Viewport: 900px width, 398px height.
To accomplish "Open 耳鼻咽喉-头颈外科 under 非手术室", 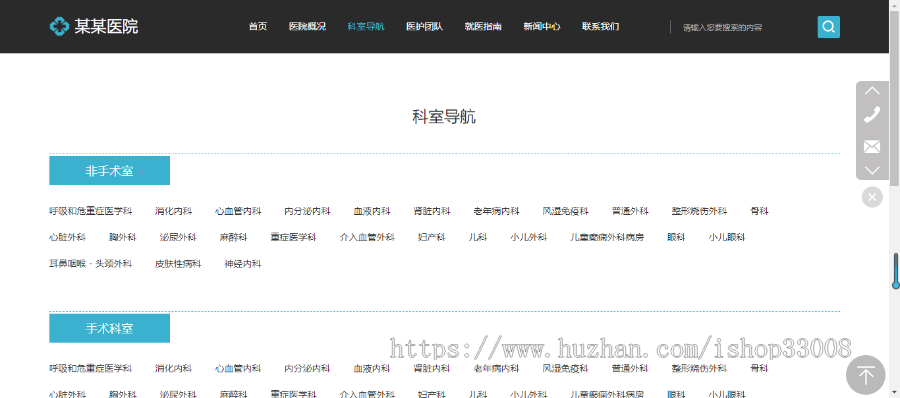I will click(x=91, y=264).
